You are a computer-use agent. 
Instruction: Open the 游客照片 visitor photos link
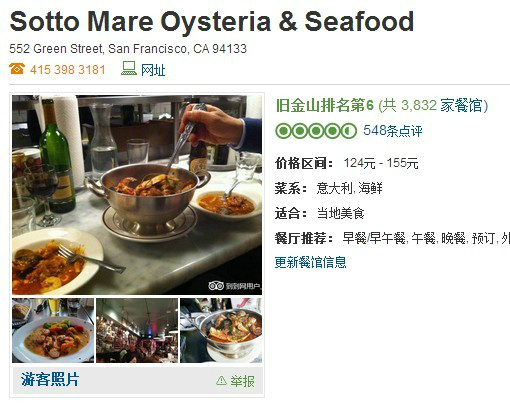click(50, 379)
